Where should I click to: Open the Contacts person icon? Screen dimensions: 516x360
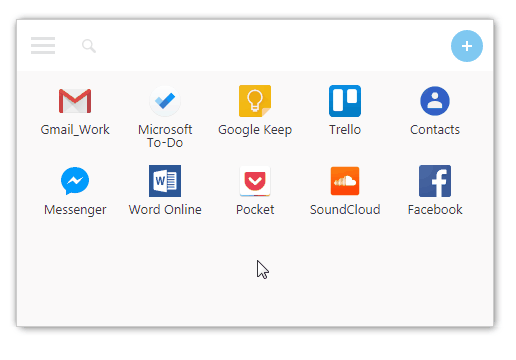pyautogui.click(x=435, y=101)
